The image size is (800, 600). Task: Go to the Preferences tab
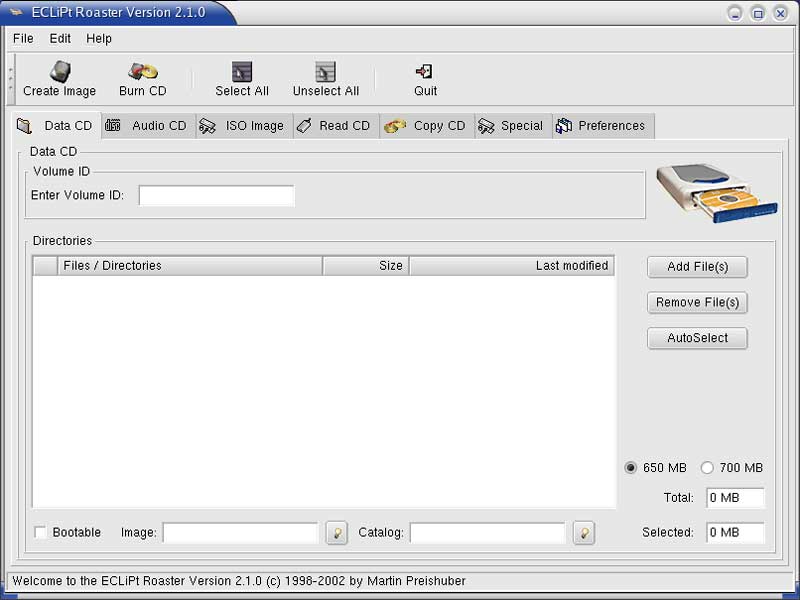click(x=602, y=126)
